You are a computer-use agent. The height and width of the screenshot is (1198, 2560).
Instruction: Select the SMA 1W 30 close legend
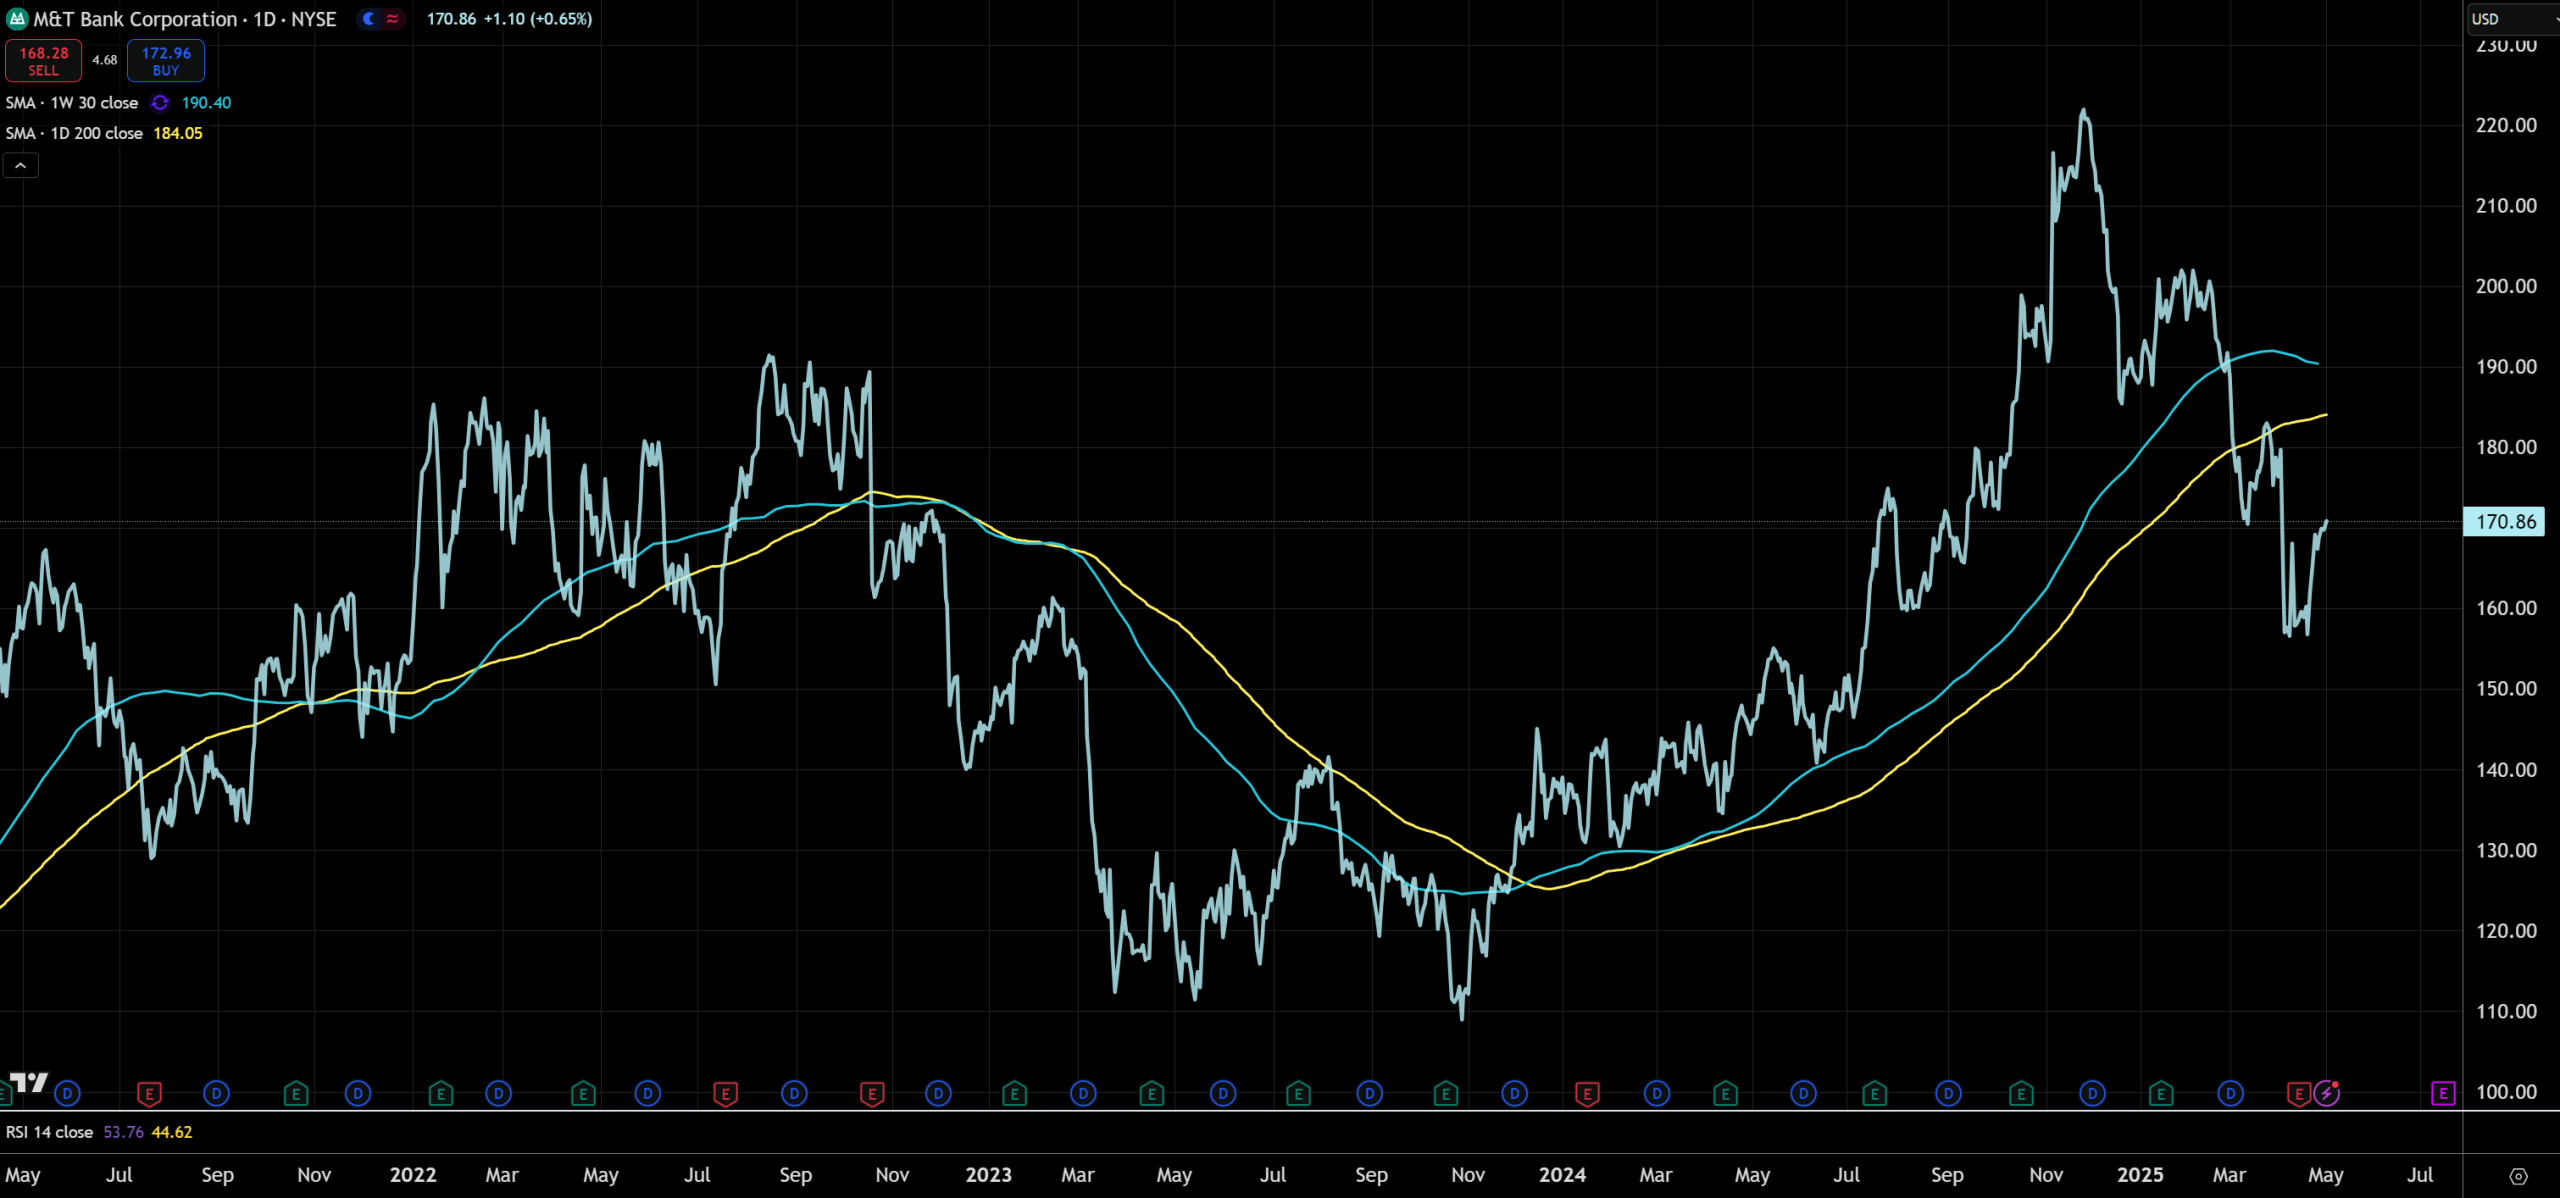point(72,103)
